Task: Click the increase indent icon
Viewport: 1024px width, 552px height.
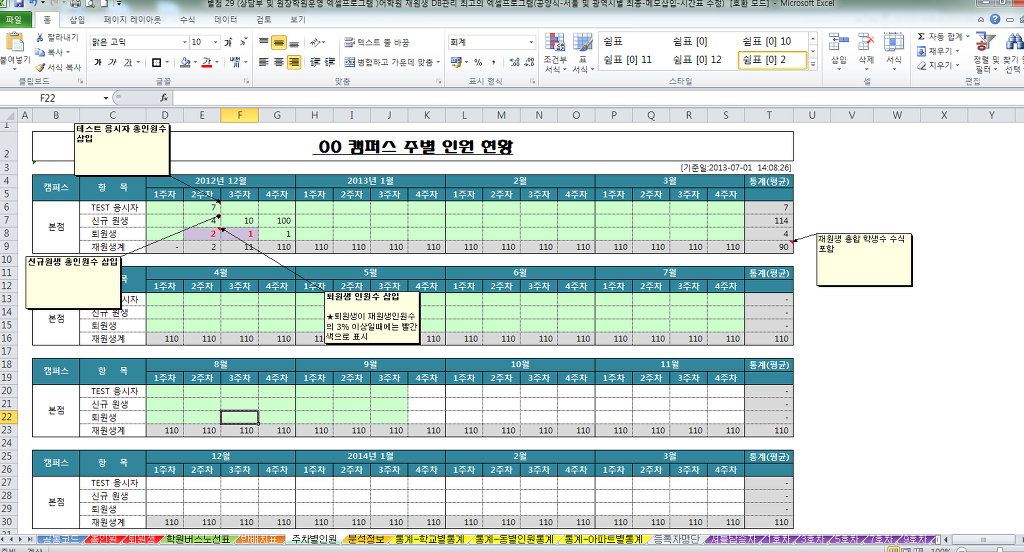Action: coord(330,62)
